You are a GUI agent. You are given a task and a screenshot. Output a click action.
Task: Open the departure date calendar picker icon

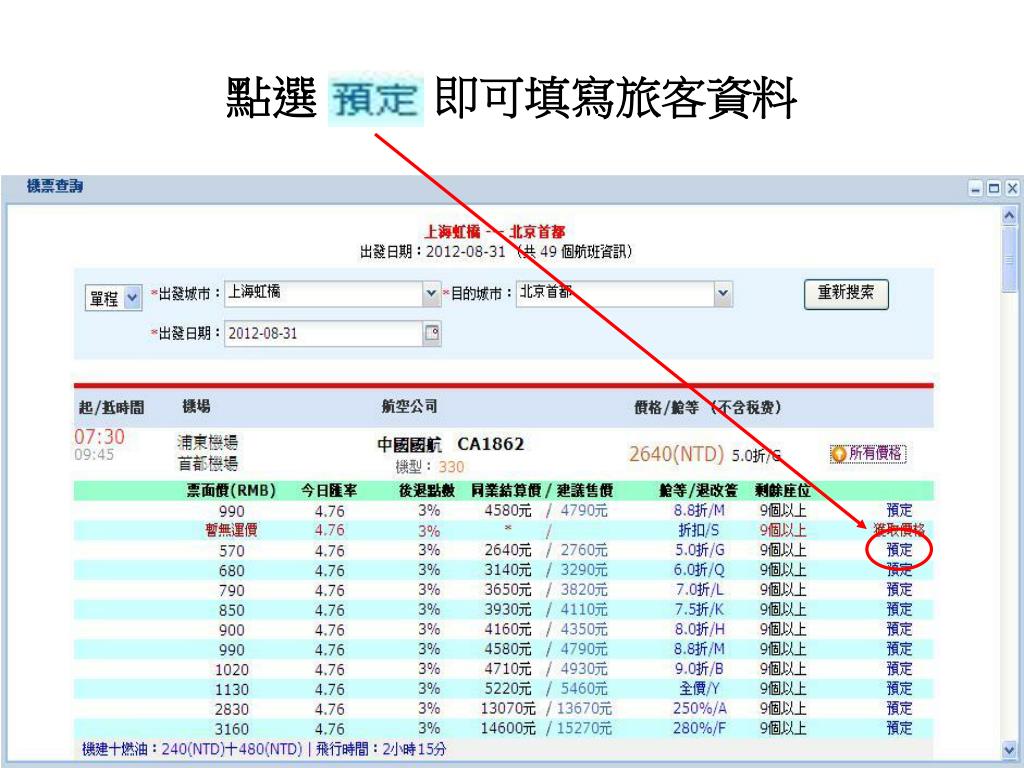coord(432,333)
